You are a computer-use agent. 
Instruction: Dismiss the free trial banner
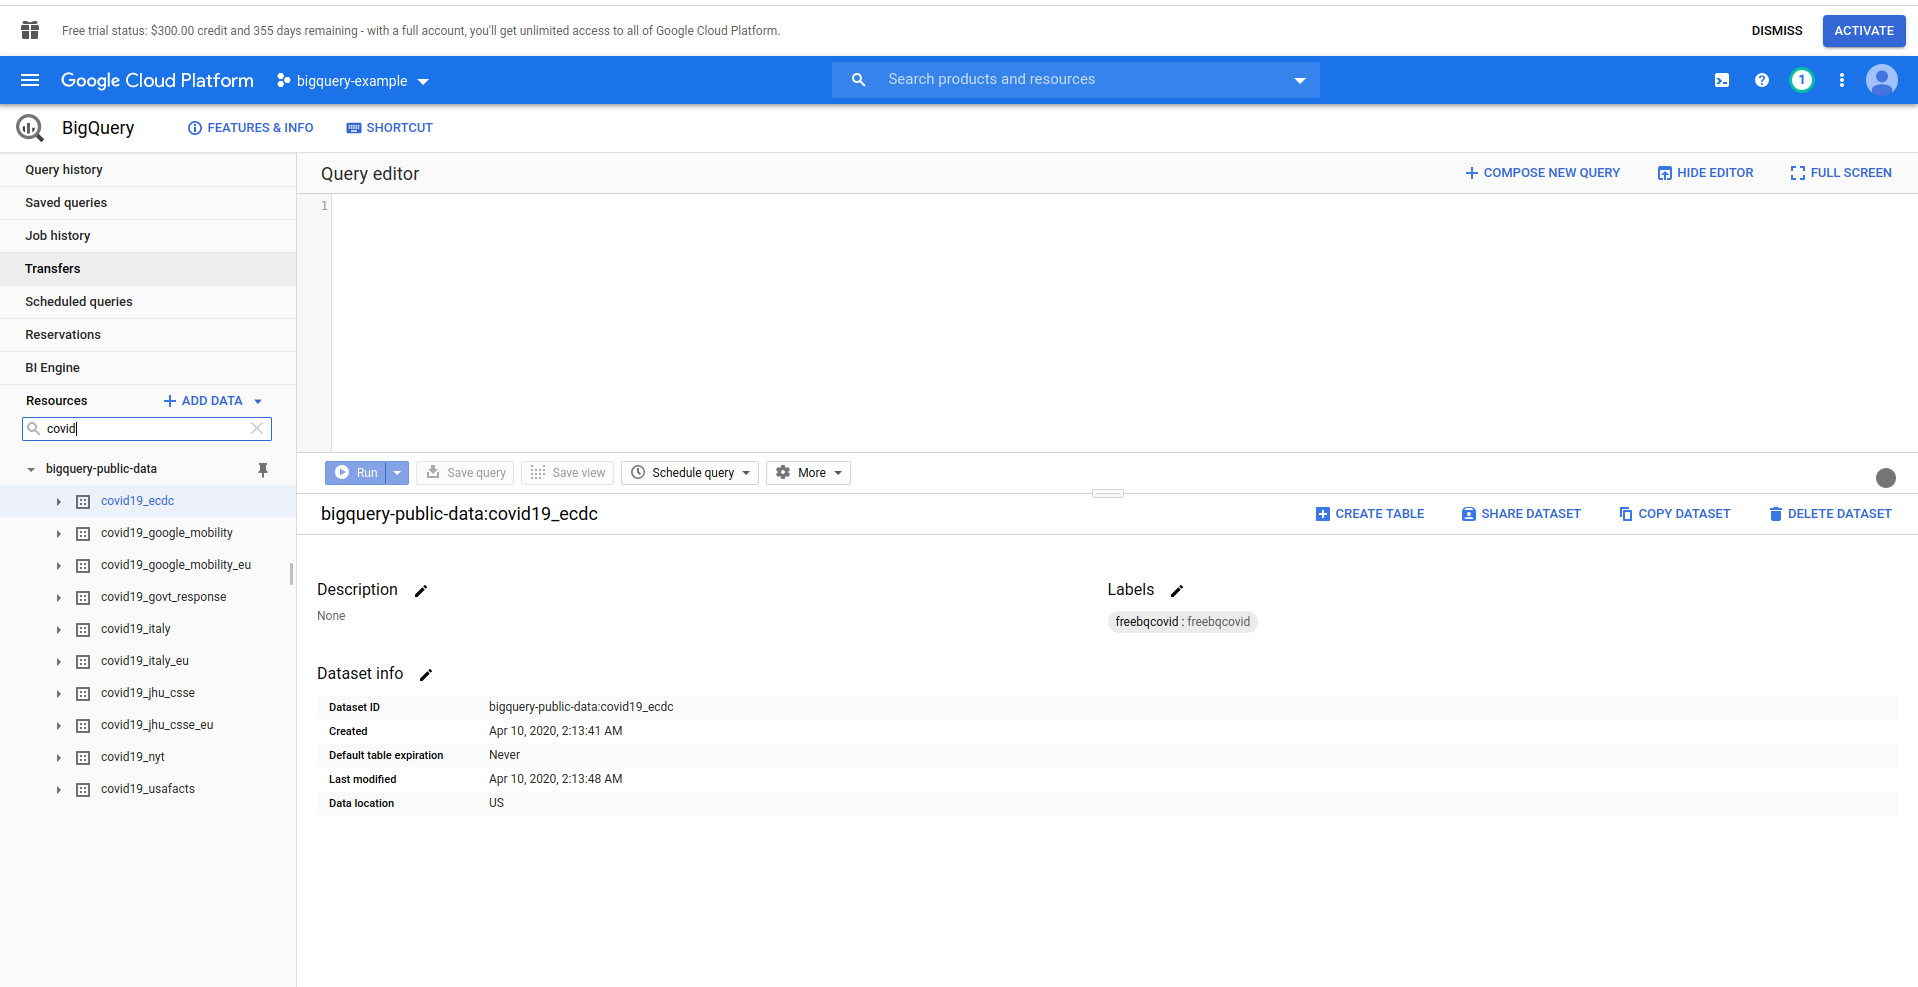pos(1777,31)
